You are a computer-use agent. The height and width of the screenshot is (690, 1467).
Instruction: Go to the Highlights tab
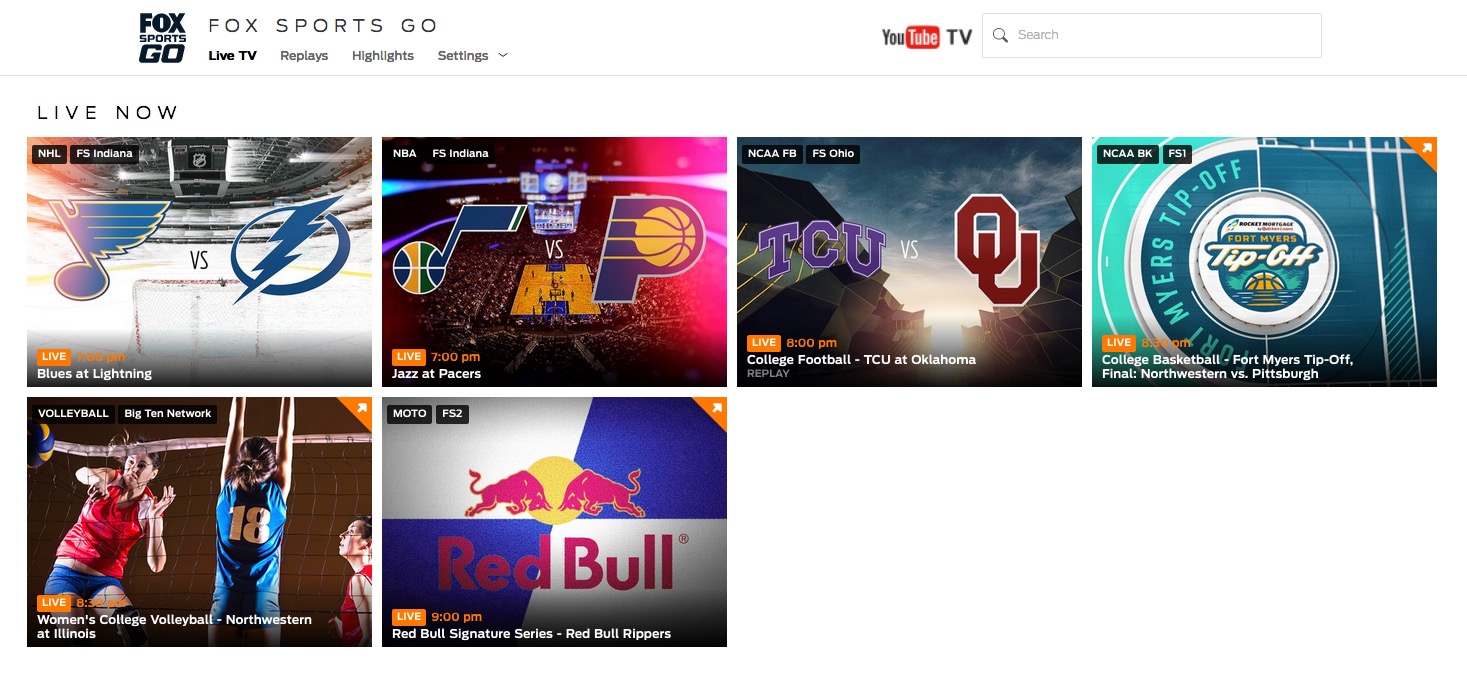382,56
